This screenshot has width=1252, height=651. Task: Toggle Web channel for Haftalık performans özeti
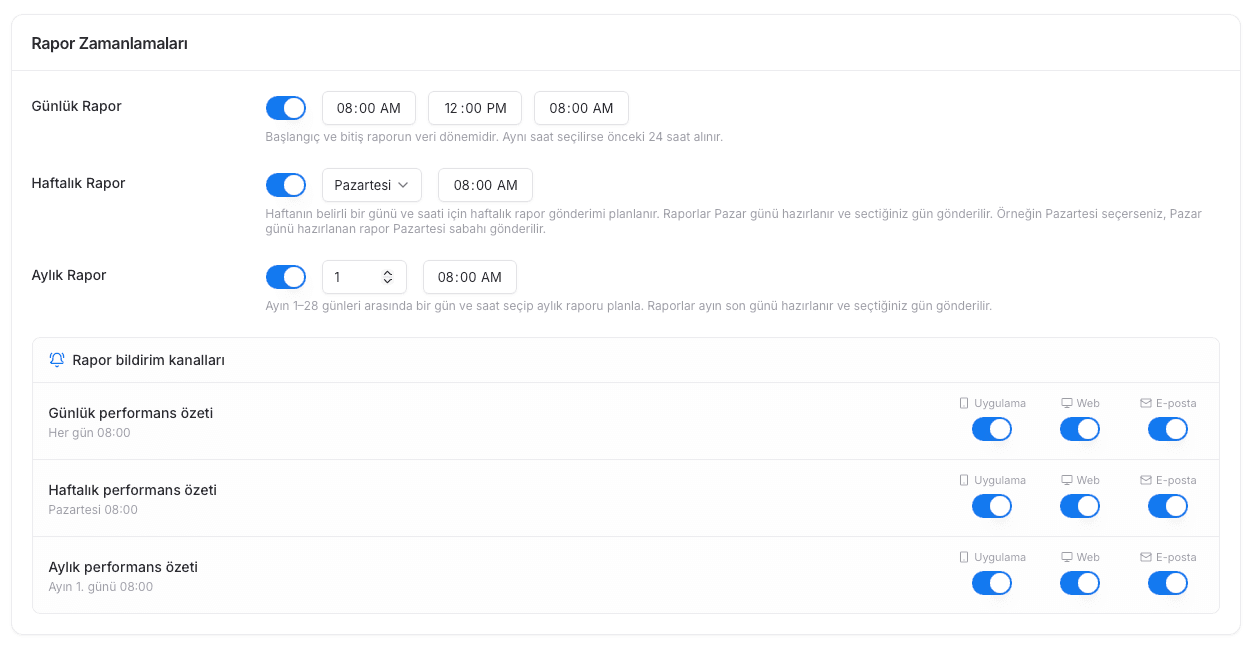click(1080, 506)
